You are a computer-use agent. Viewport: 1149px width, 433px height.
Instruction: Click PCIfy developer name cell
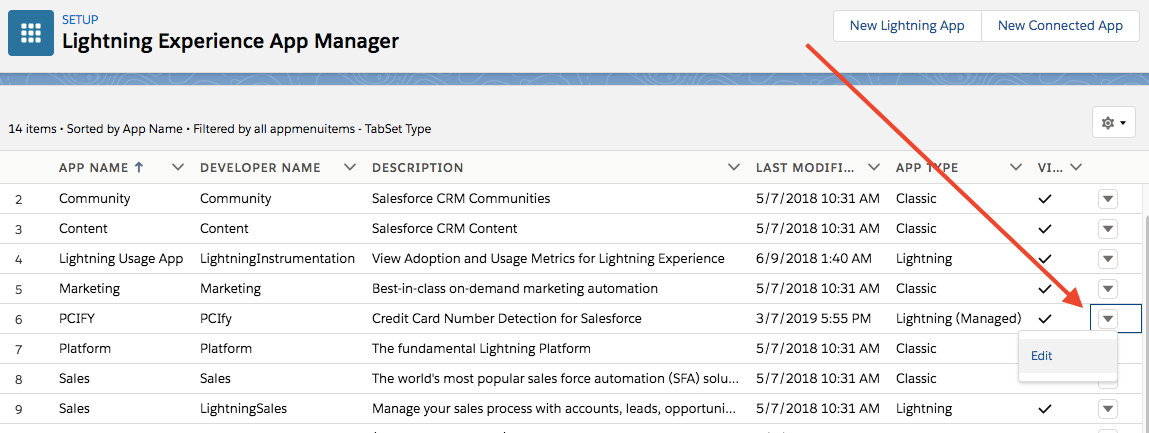point(216,319)
